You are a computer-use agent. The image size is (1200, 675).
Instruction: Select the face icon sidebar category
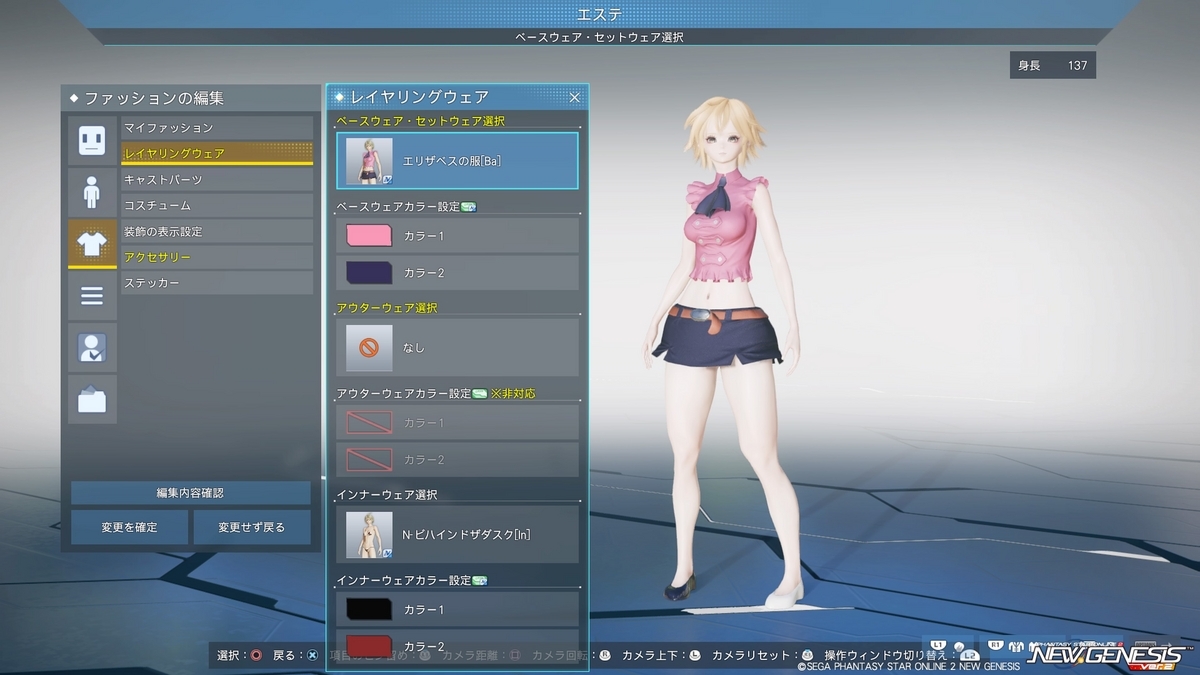pyautogui.click(x=92, y=140)
